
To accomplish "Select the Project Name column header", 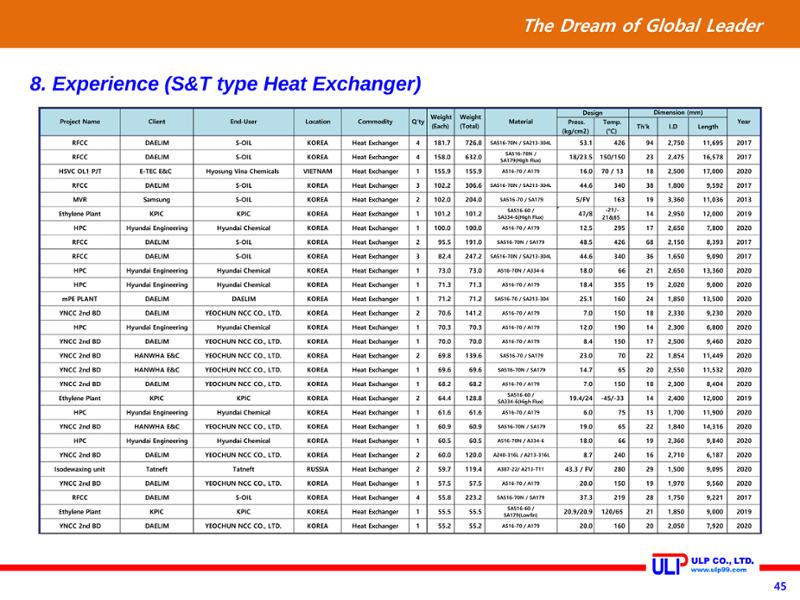I will pyautogui.click(x=80, y=121).
